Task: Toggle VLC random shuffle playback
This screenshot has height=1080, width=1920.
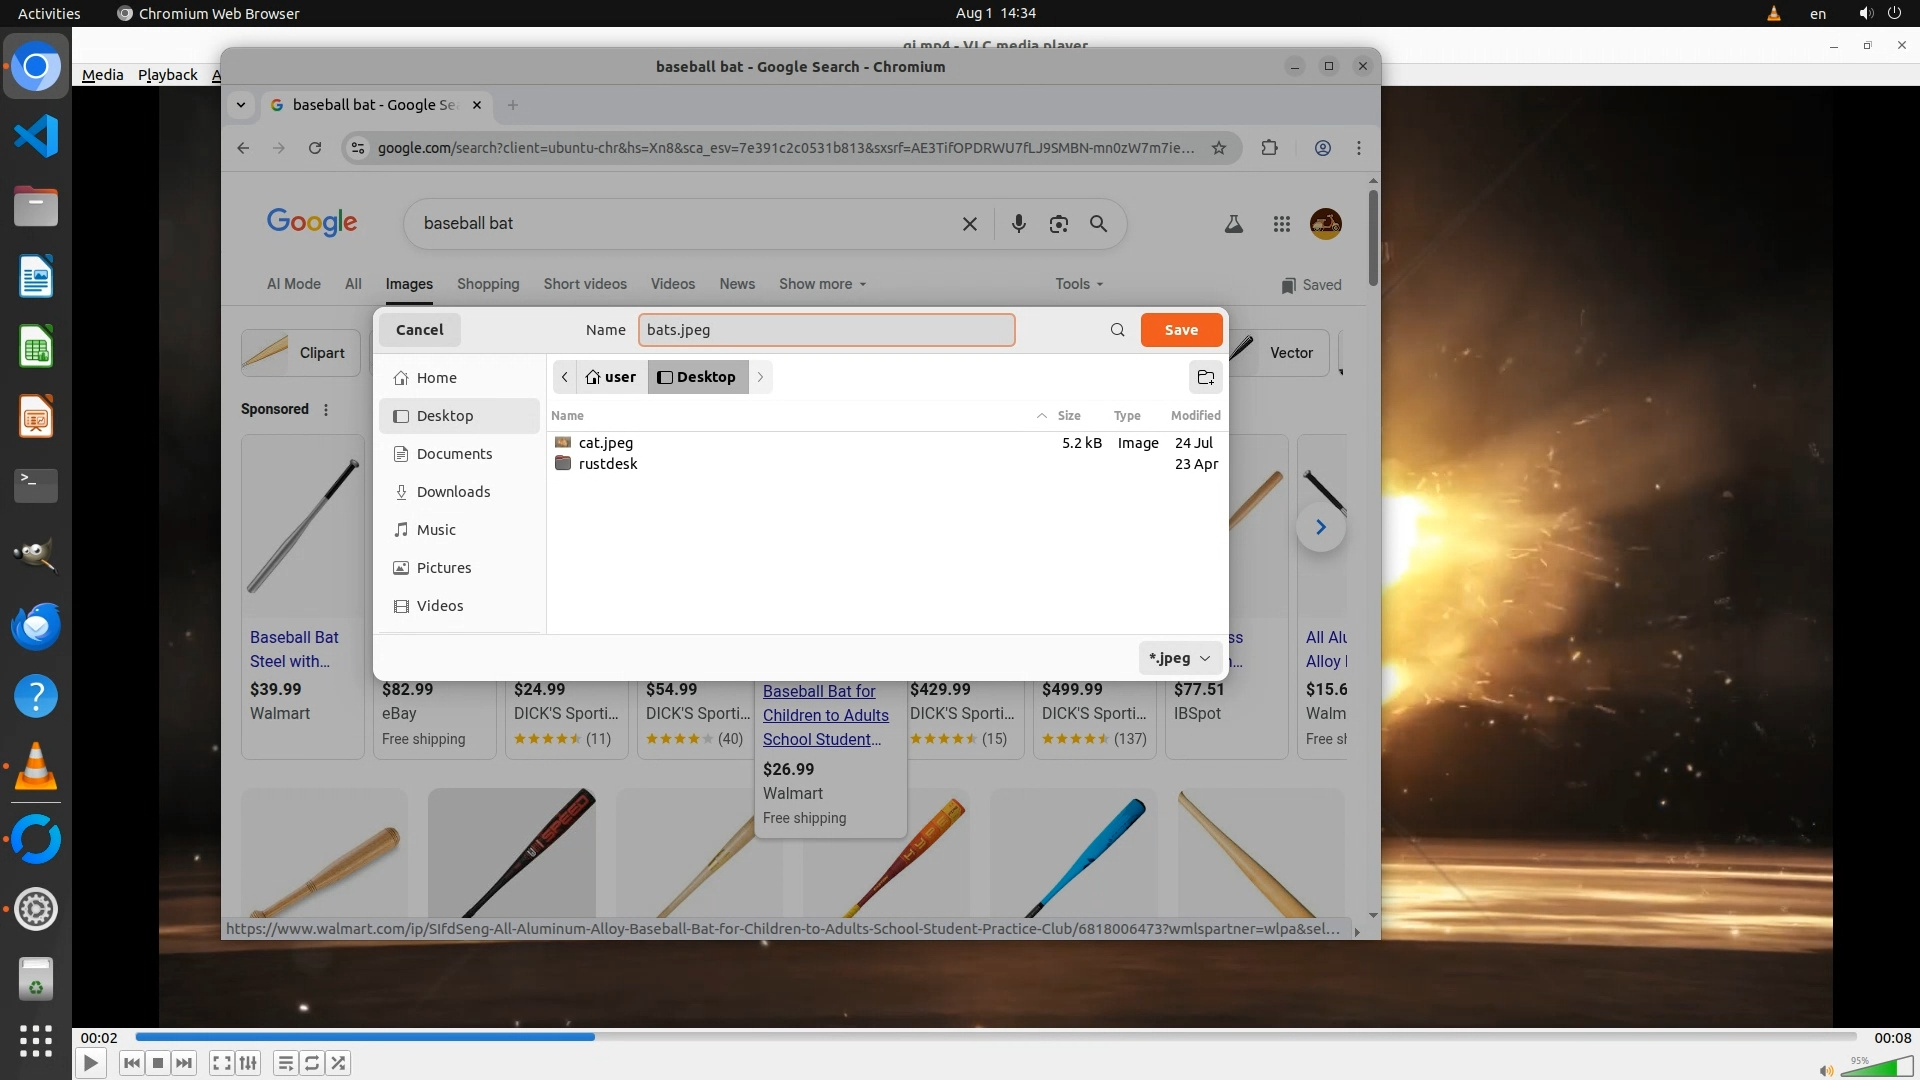Action: (x=339, y=1063)
